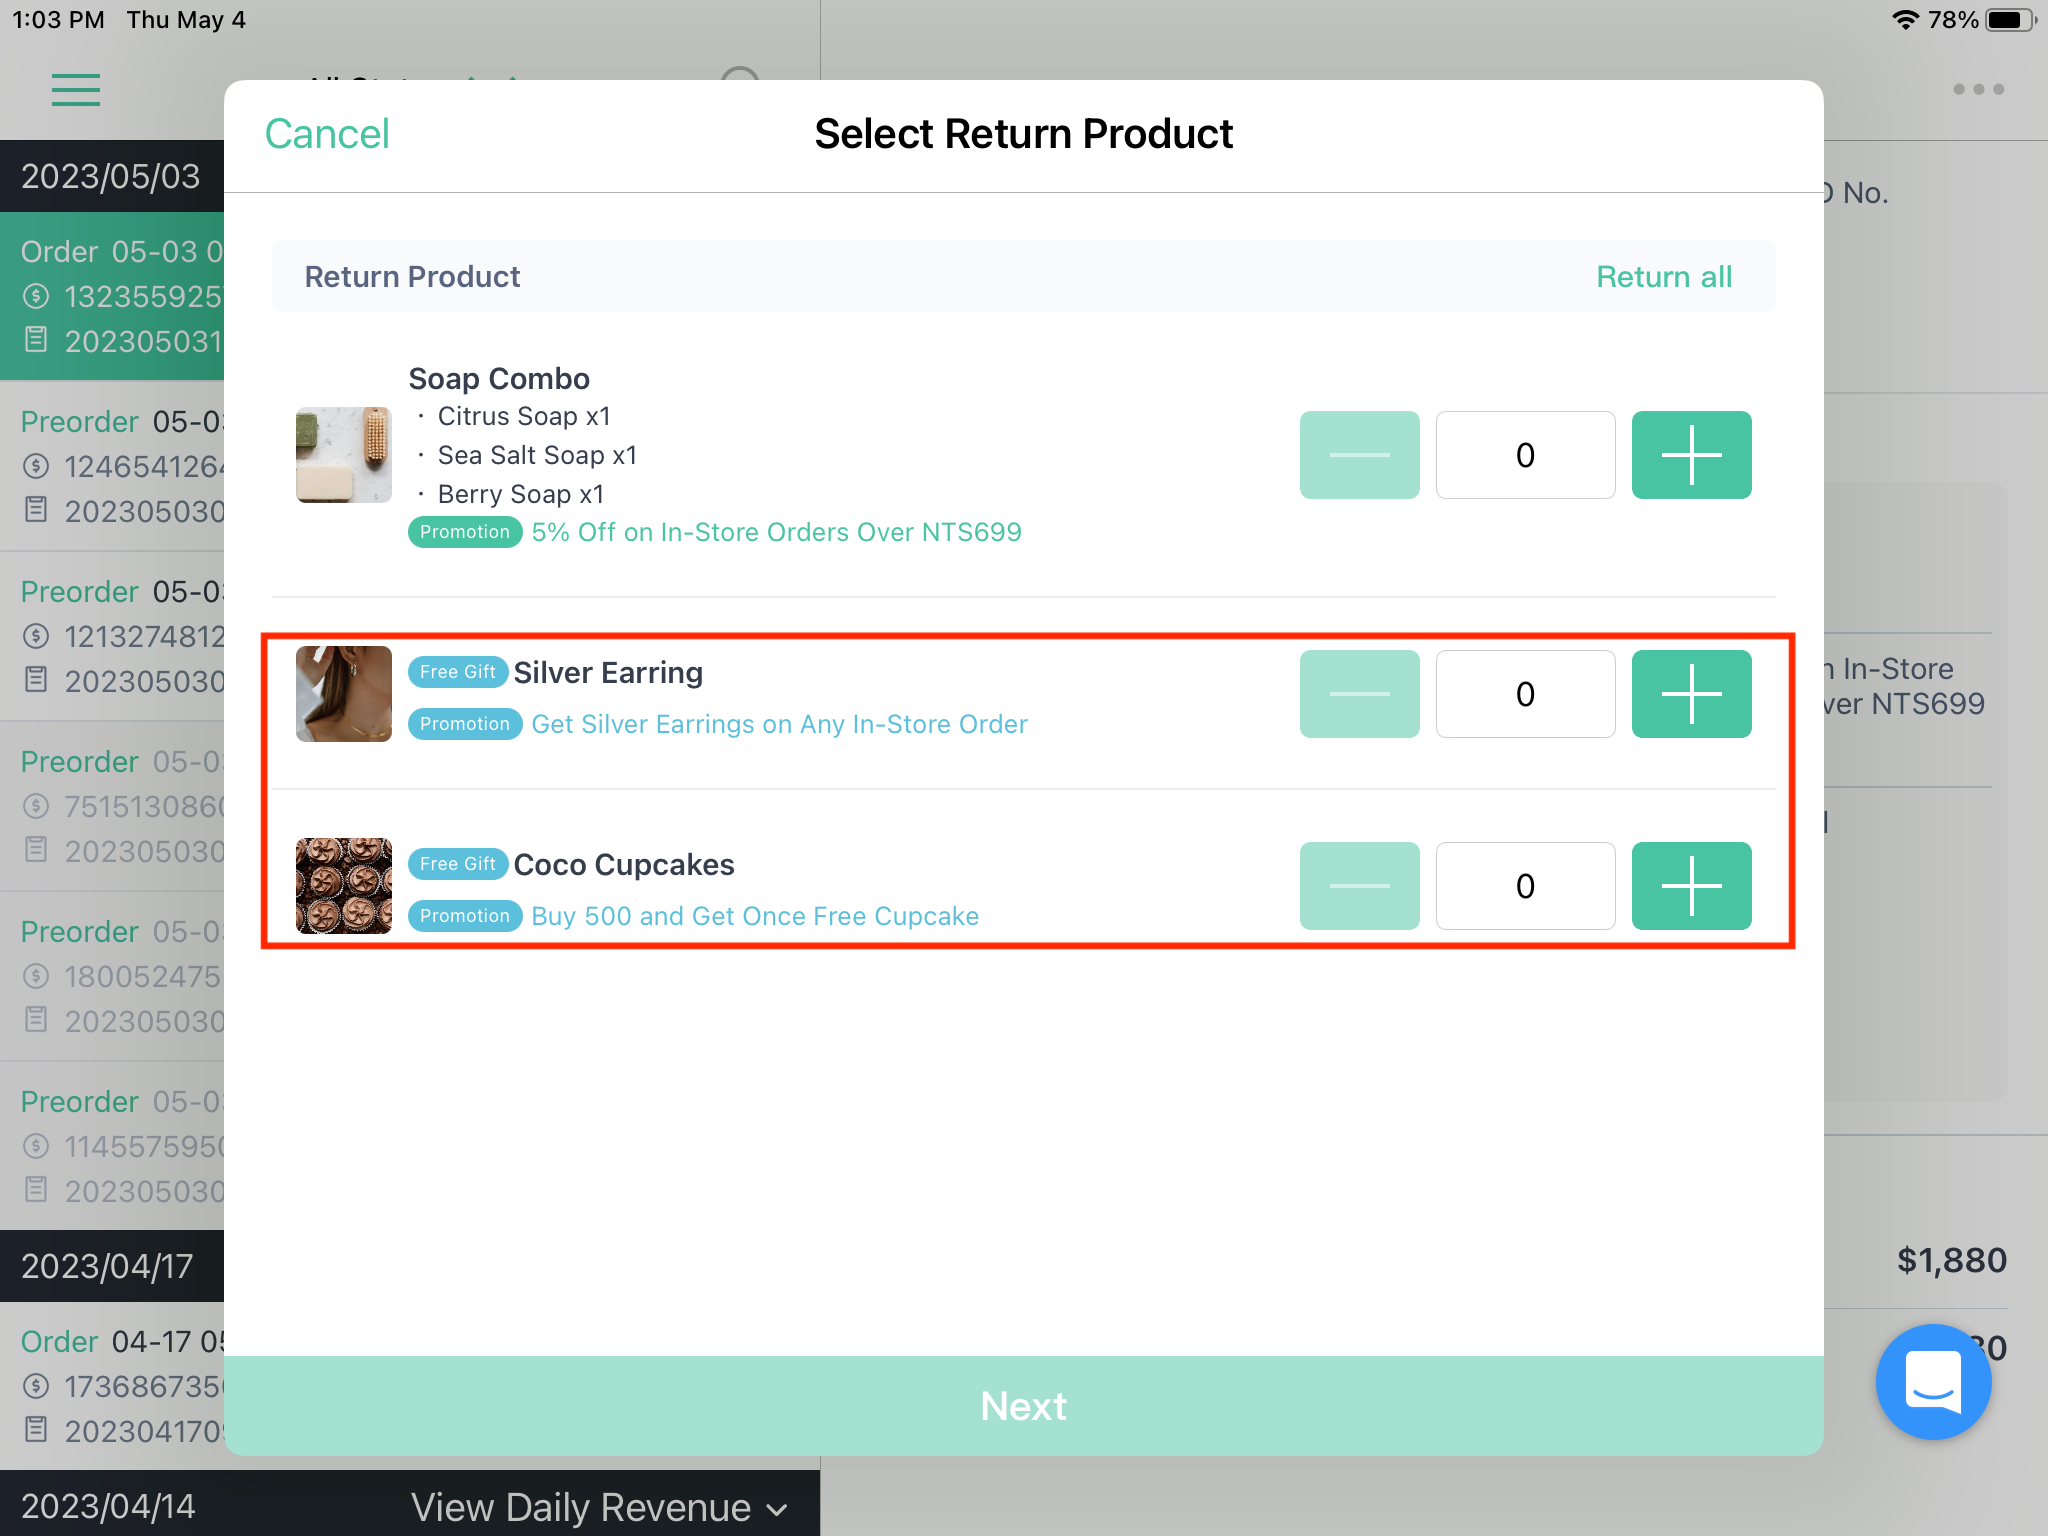Tap the Promotion badge under Silver Earring
2048x1536 pixels.
pyautogui.click(x=465, y=724)
